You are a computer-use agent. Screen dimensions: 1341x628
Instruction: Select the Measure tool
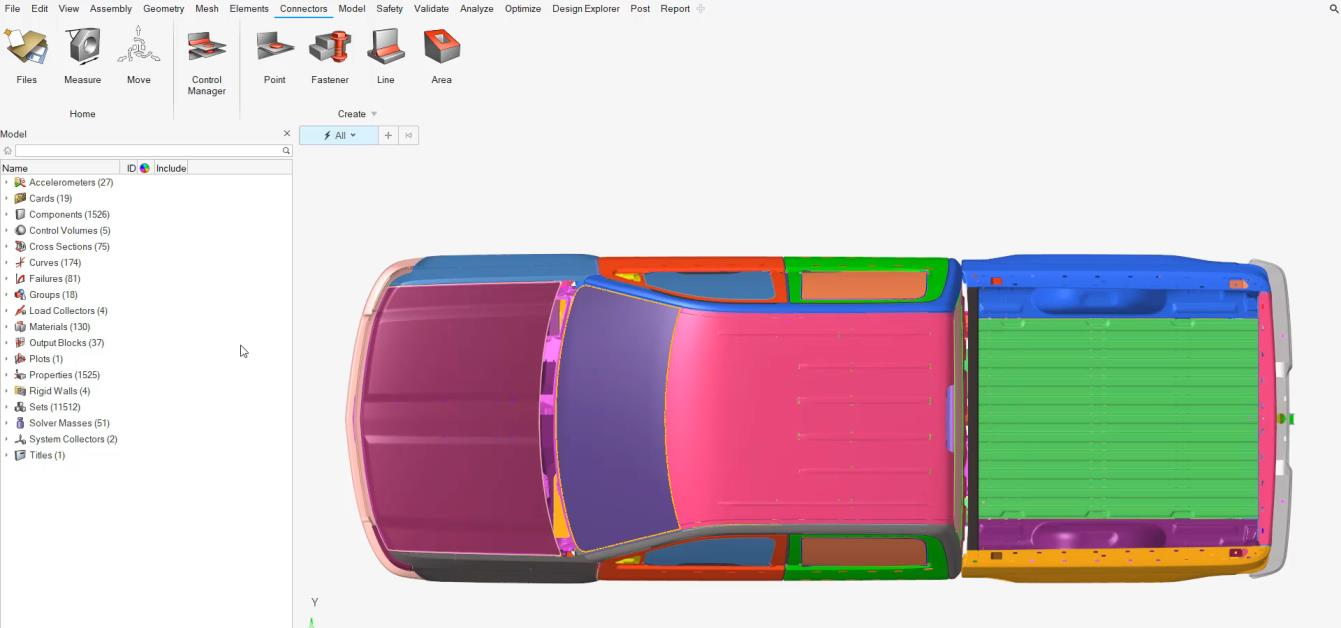pyautogui.click(x=82, y=48)
